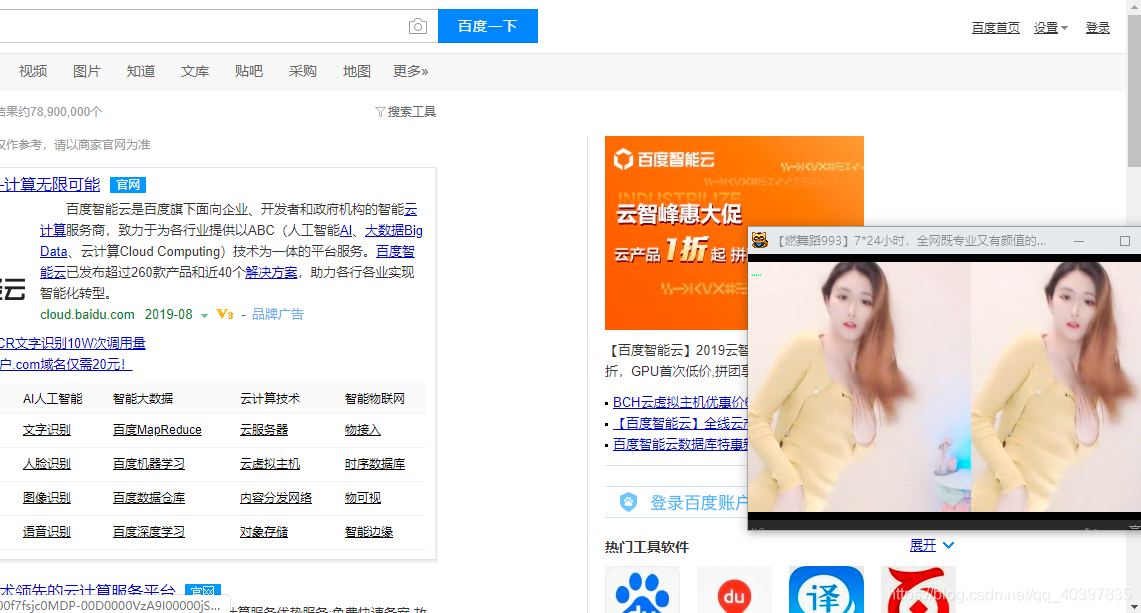
Task: Switch to the 文库 tab
Action: [194, 71]
